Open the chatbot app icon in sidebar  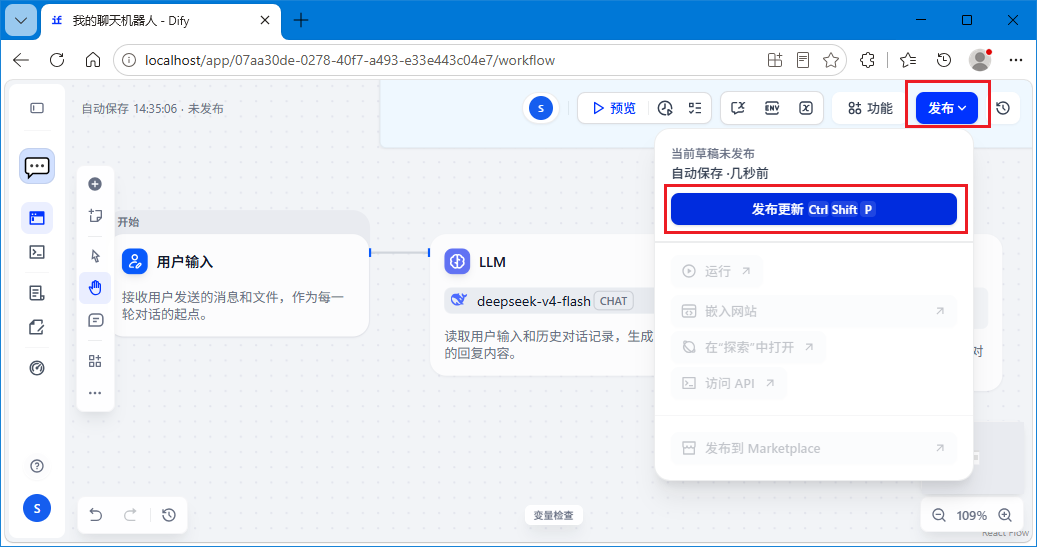tap(37, 166)
